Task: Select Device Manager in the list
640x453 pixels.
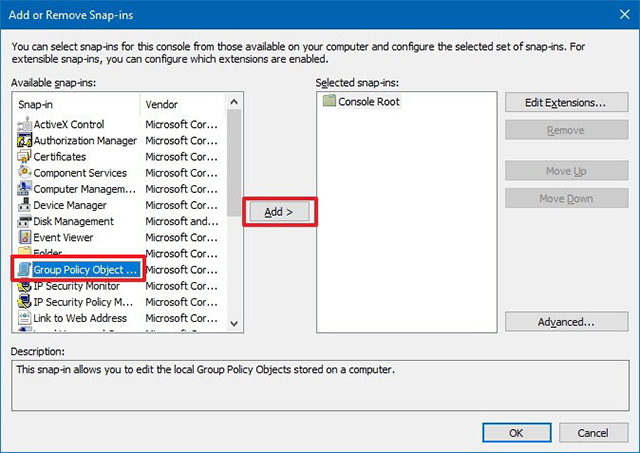Action: (x=70, y=205)
